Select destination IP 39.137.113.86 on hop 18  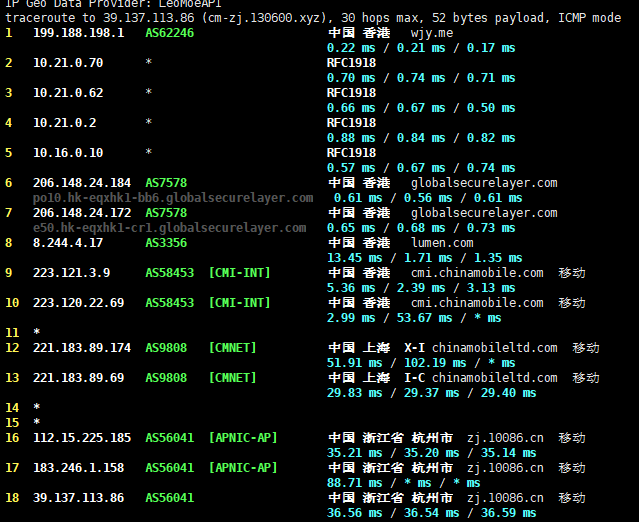tap(79, 498)
